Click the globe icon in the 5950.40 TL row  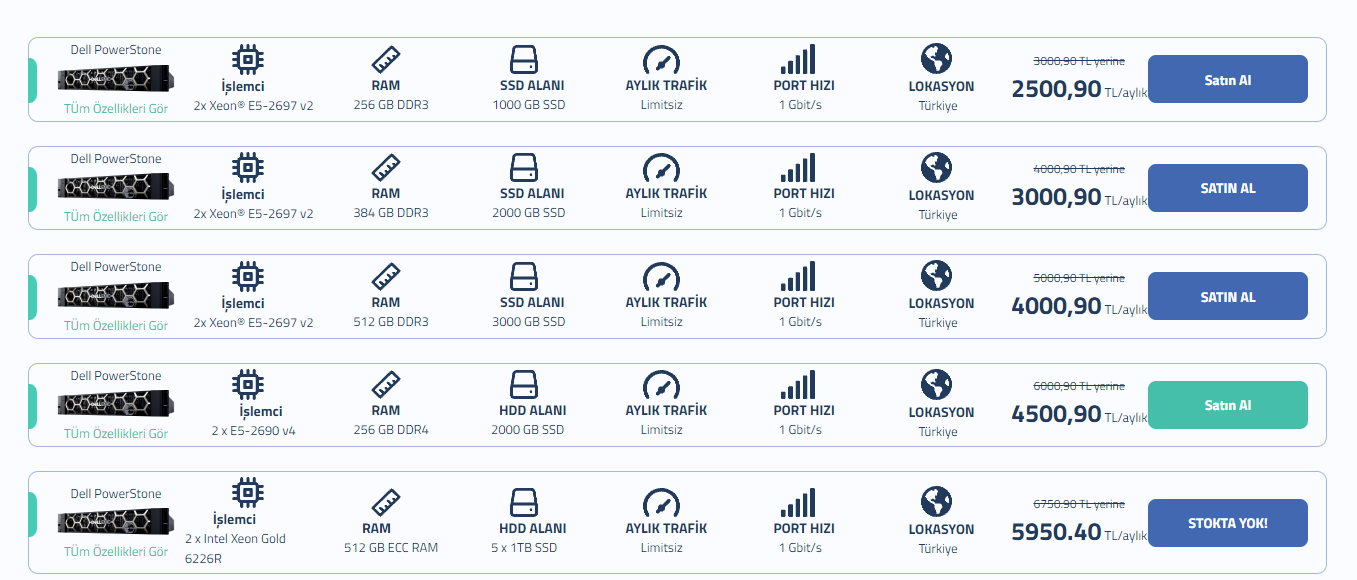(x=937, y=501)
